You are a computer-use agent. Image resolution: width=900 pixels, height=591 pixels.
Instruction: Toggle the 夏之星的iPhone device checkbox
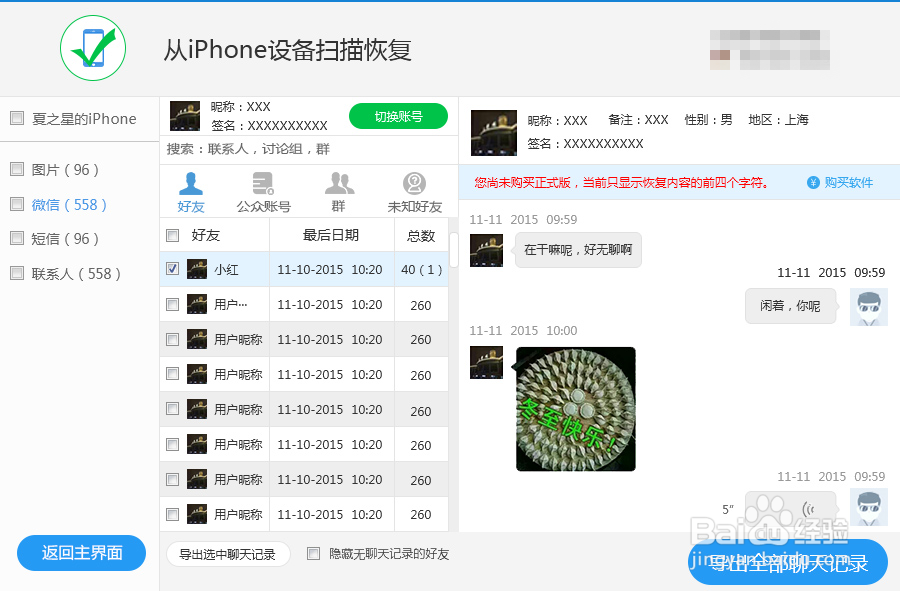coord(17,118)
